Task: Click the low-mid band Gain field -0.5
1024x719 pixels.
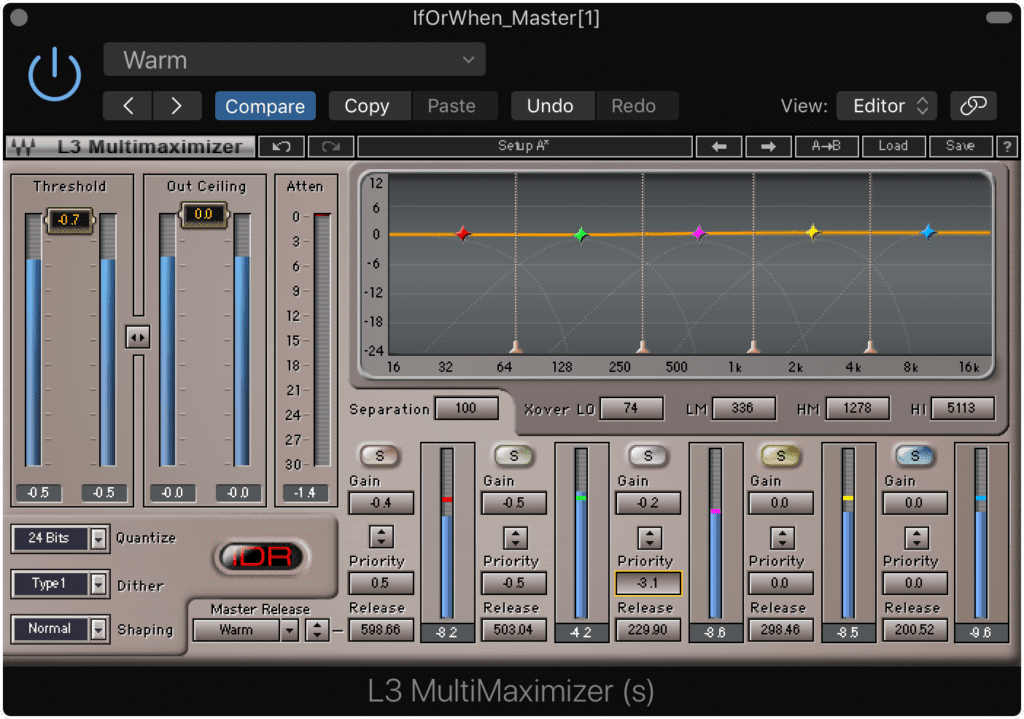Action: (x=514, y=503)
